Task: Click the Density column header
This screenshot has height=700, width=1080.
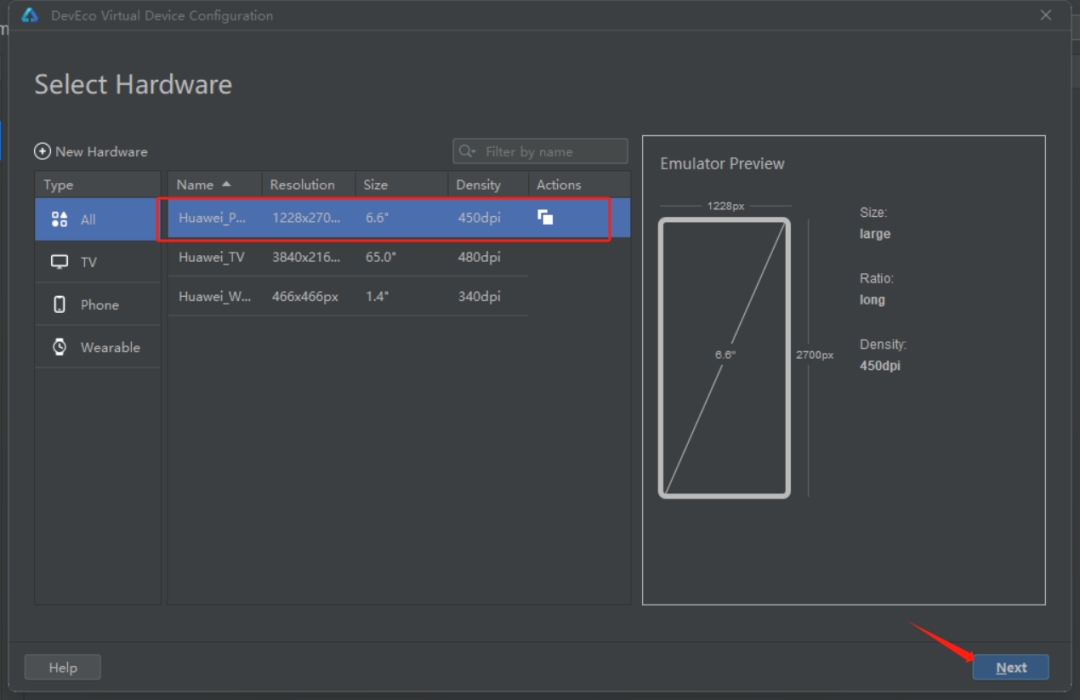Action: 478,185
